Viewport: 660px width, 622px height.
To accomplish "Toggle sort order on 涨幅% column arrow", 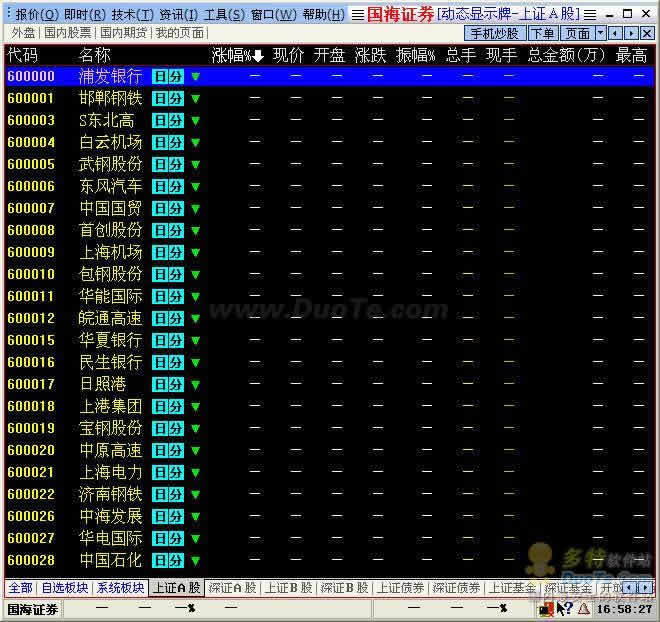I will point(258,56).
